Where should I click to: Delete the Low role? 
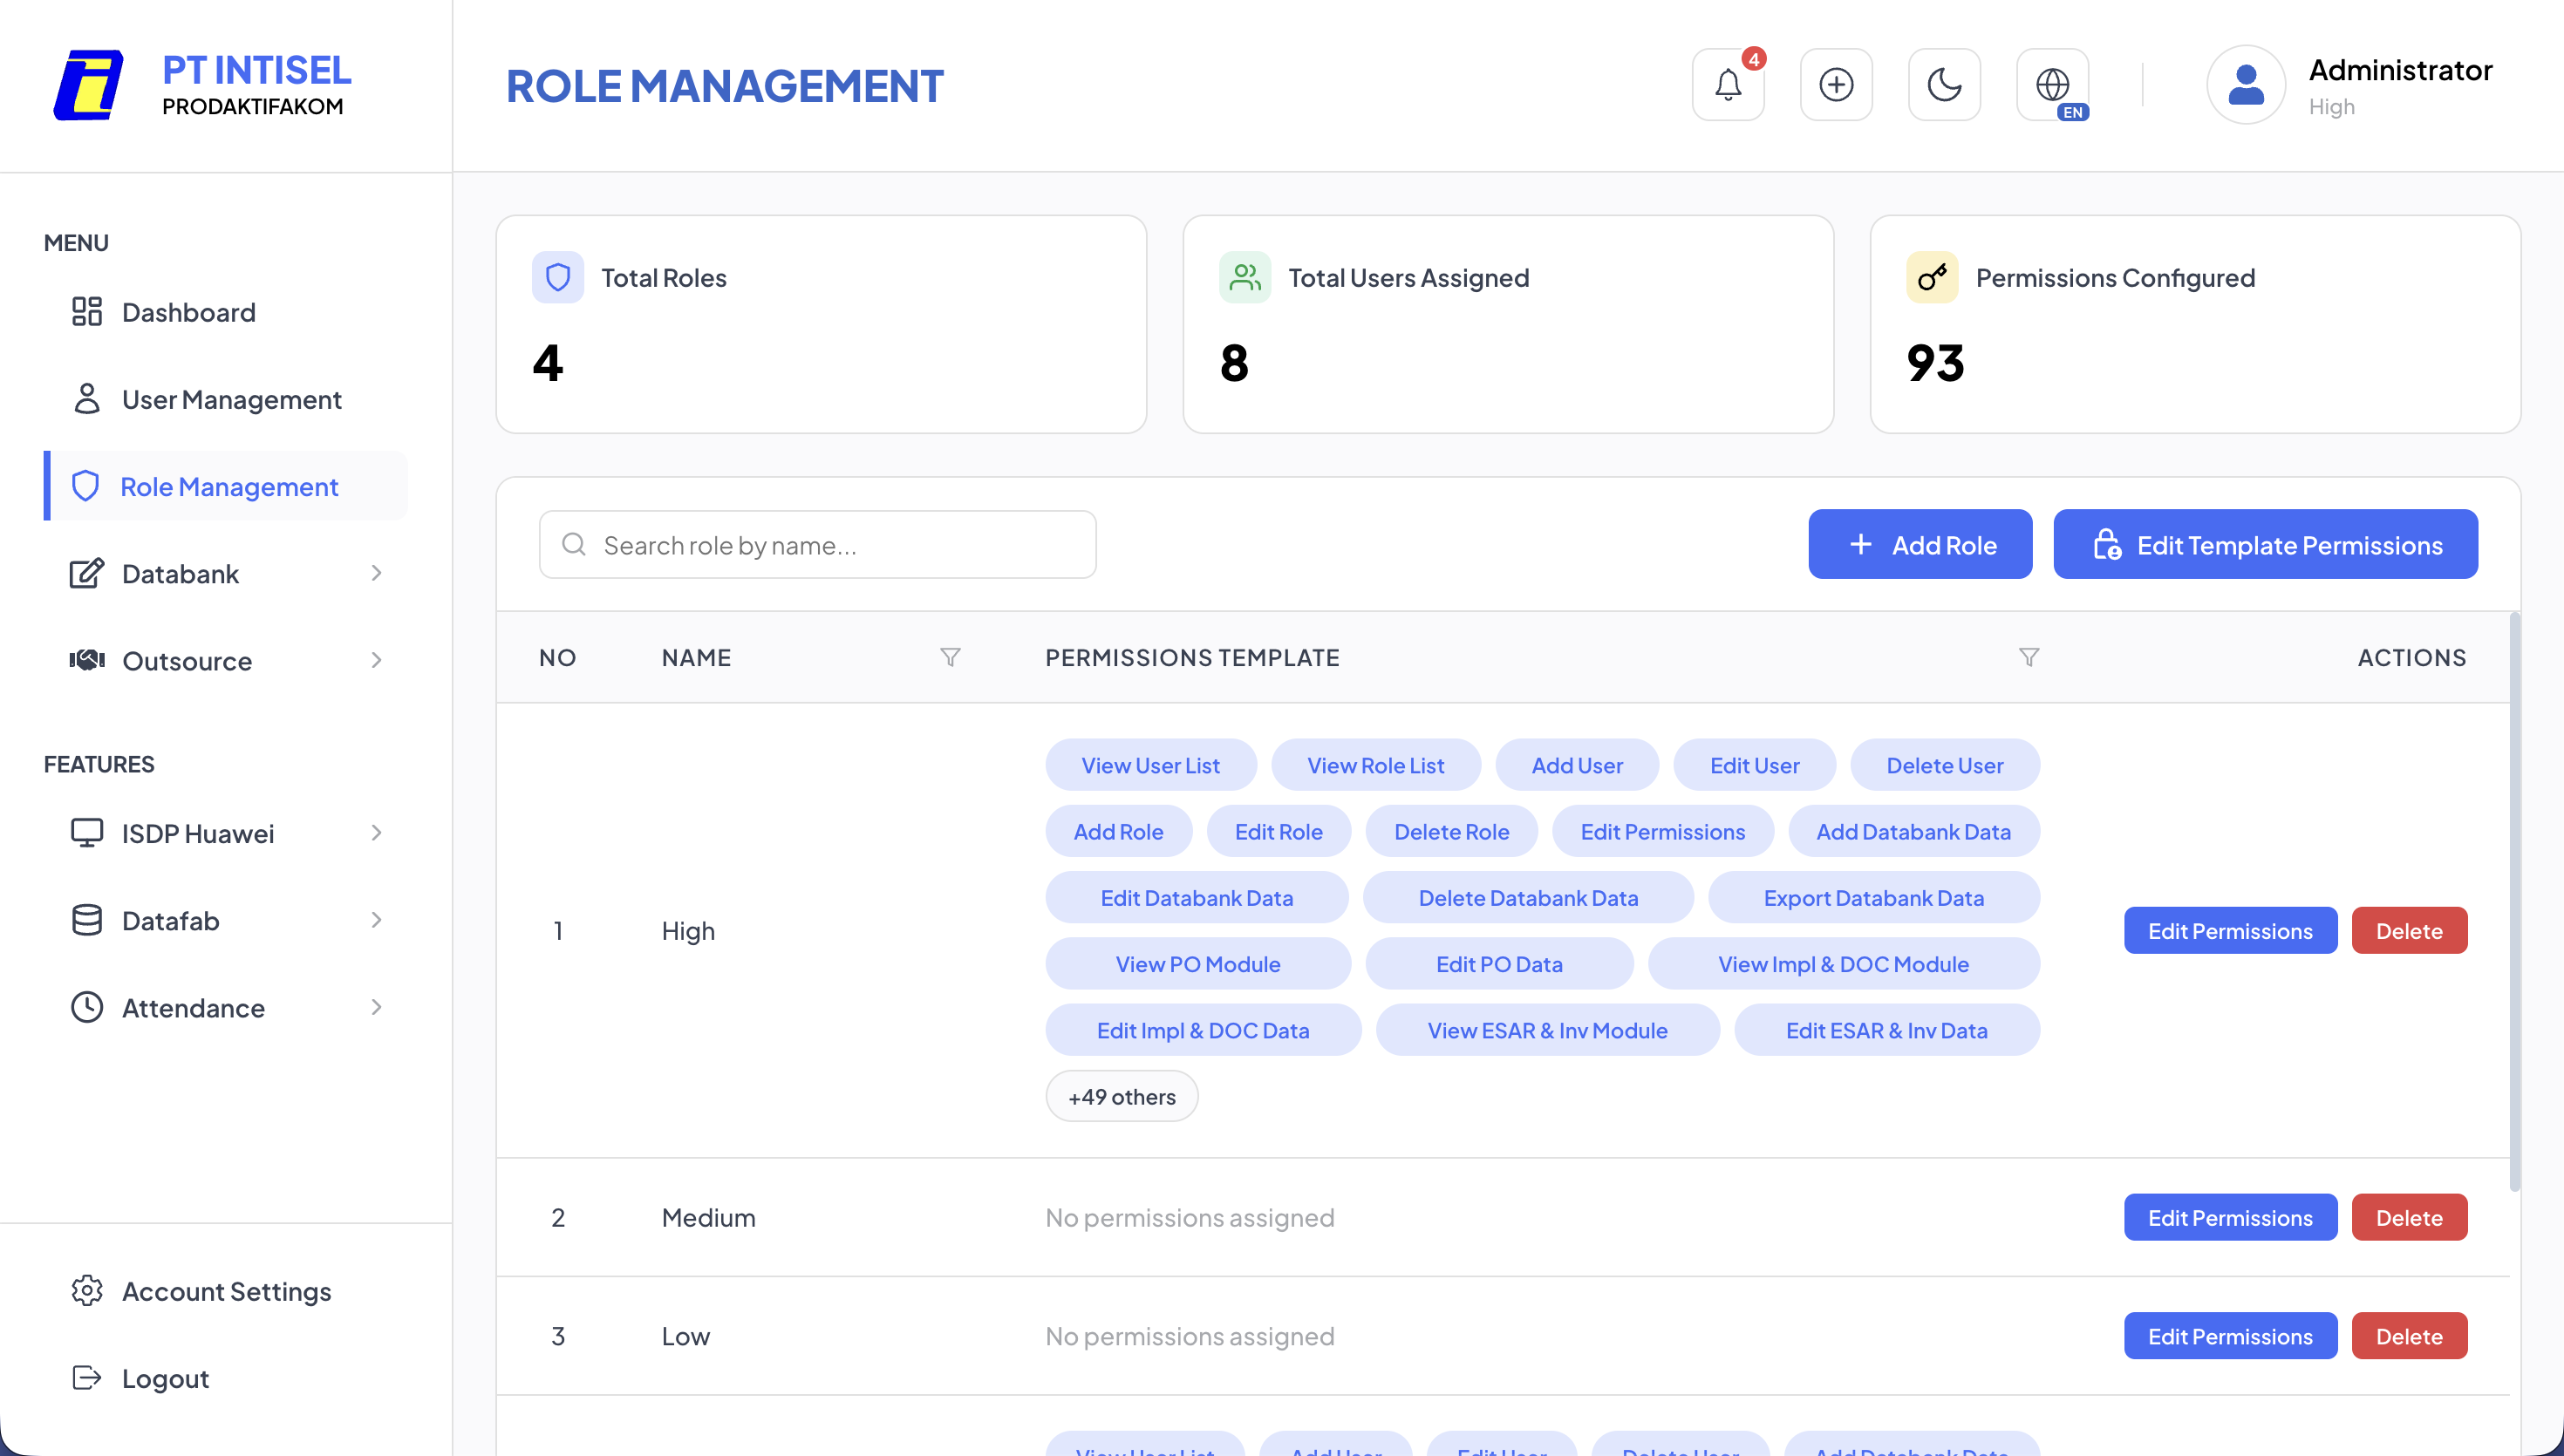[2409, 1335]
